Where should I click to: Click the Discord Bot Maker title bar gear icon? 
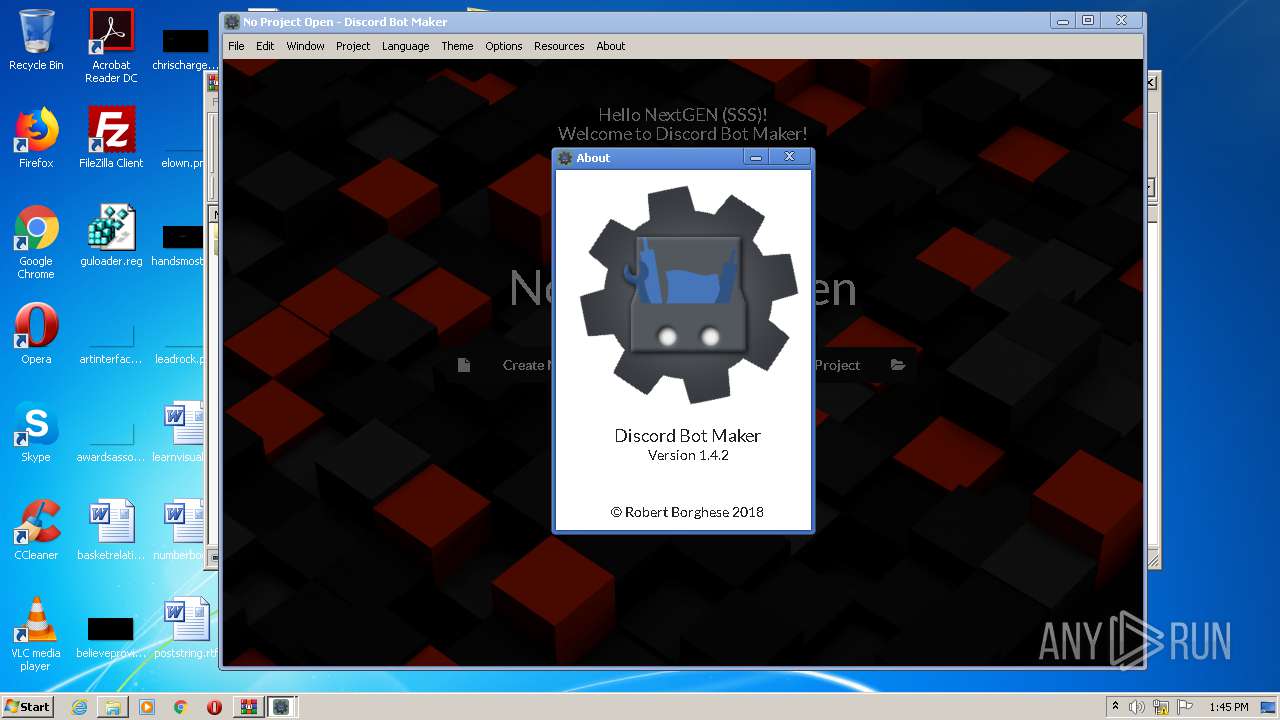(232, 22)
